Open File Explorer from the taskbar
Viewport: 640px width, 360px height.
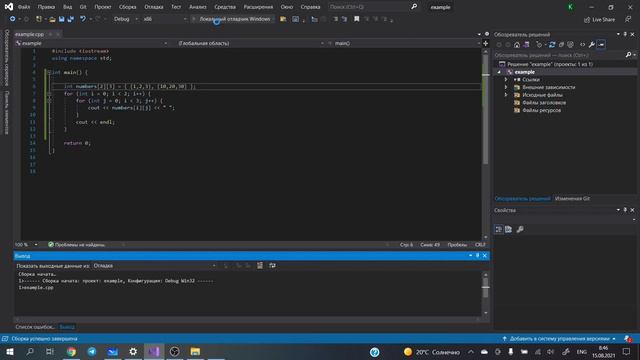tap(195, 351)
